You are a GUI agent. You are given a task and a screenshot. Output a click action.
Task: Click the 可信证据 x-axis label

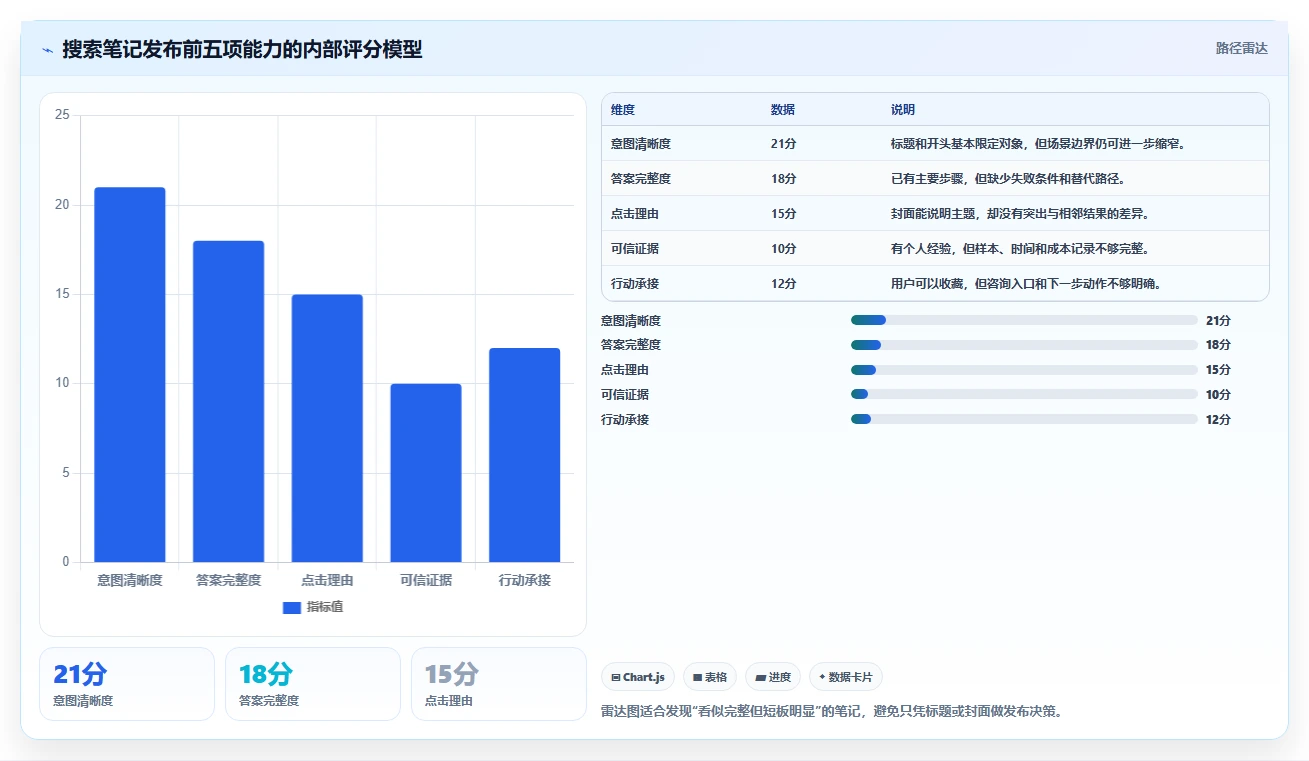[426, 580]
